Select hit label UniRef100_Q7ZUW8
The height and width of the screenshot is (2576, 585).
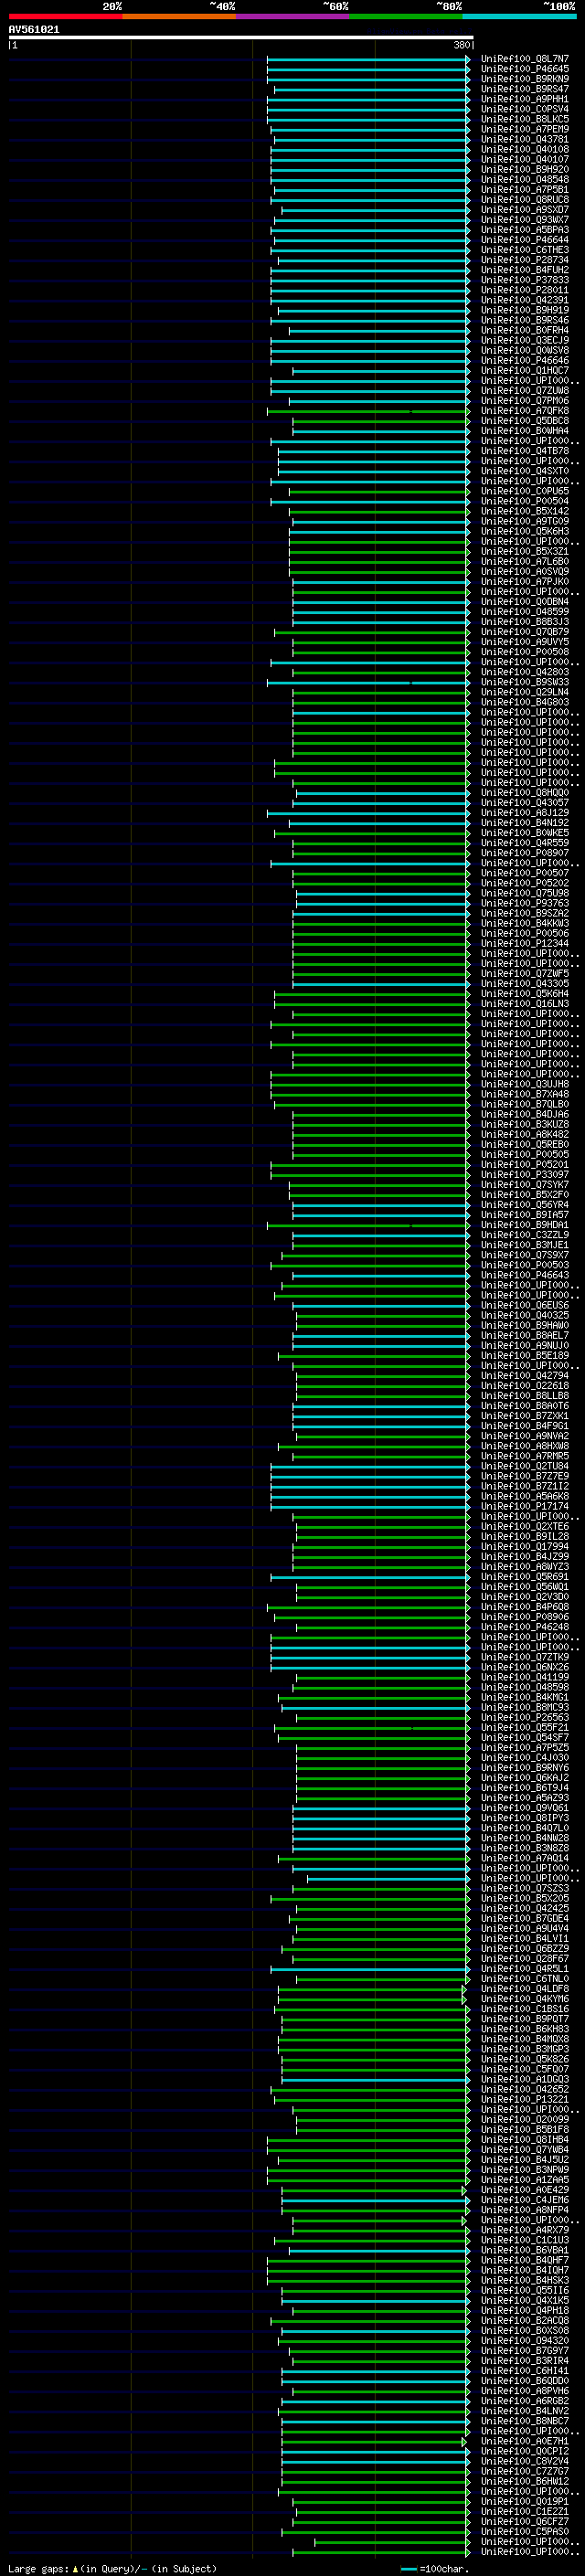coord(525,391)
